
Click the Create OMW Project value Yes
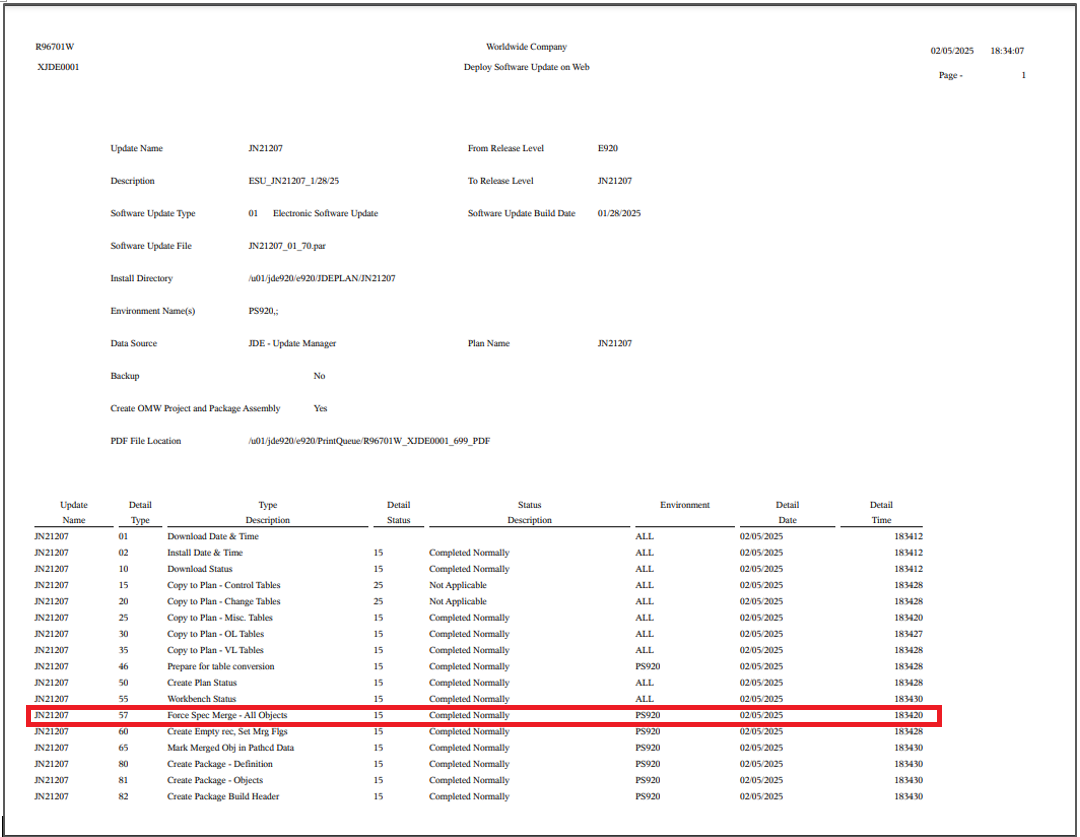coord(320,408)
